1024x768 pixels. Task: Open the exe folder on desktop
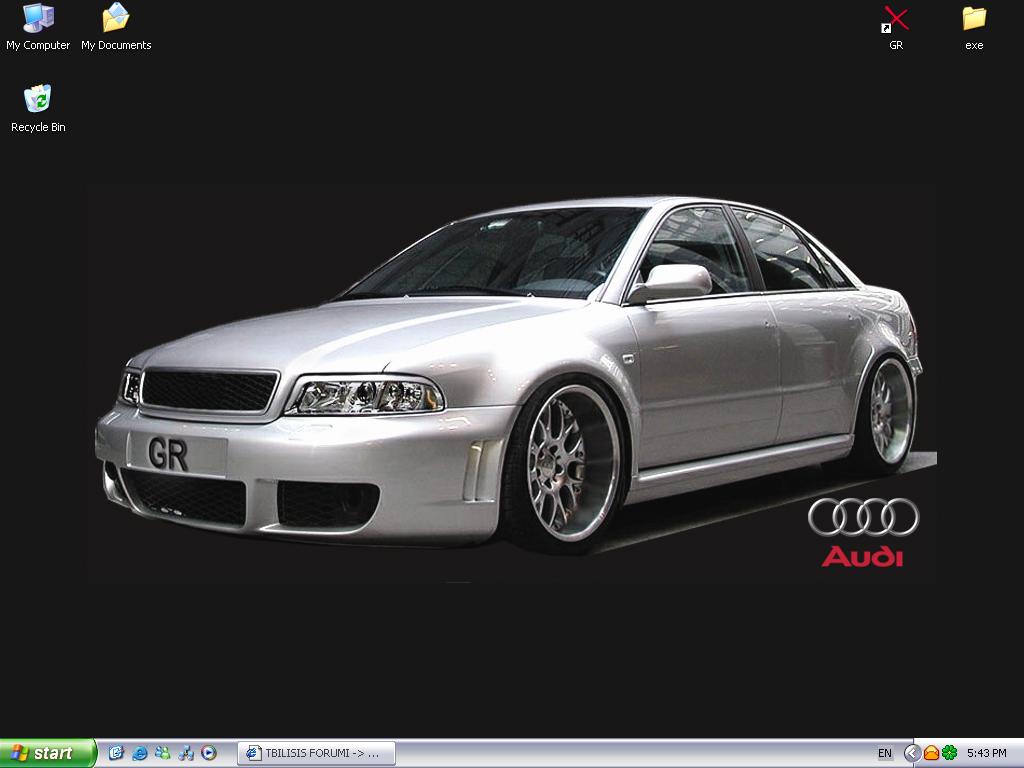(x=973, y=18)
